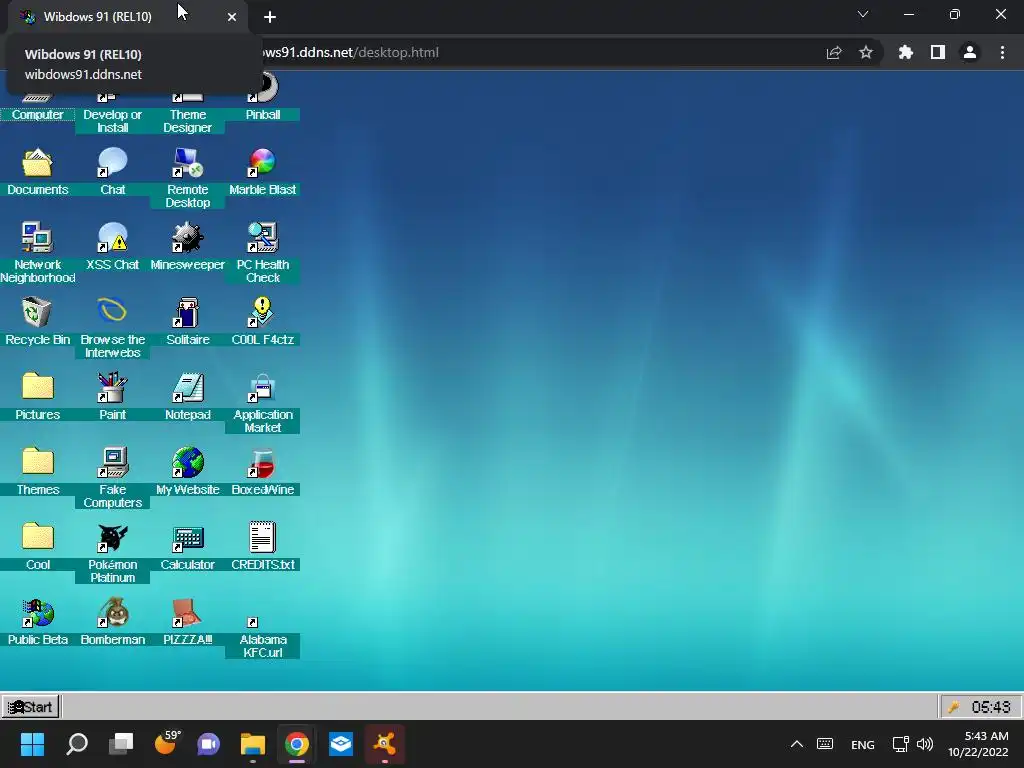
Task: Open the Themes folder
Action: coord(37,463)
